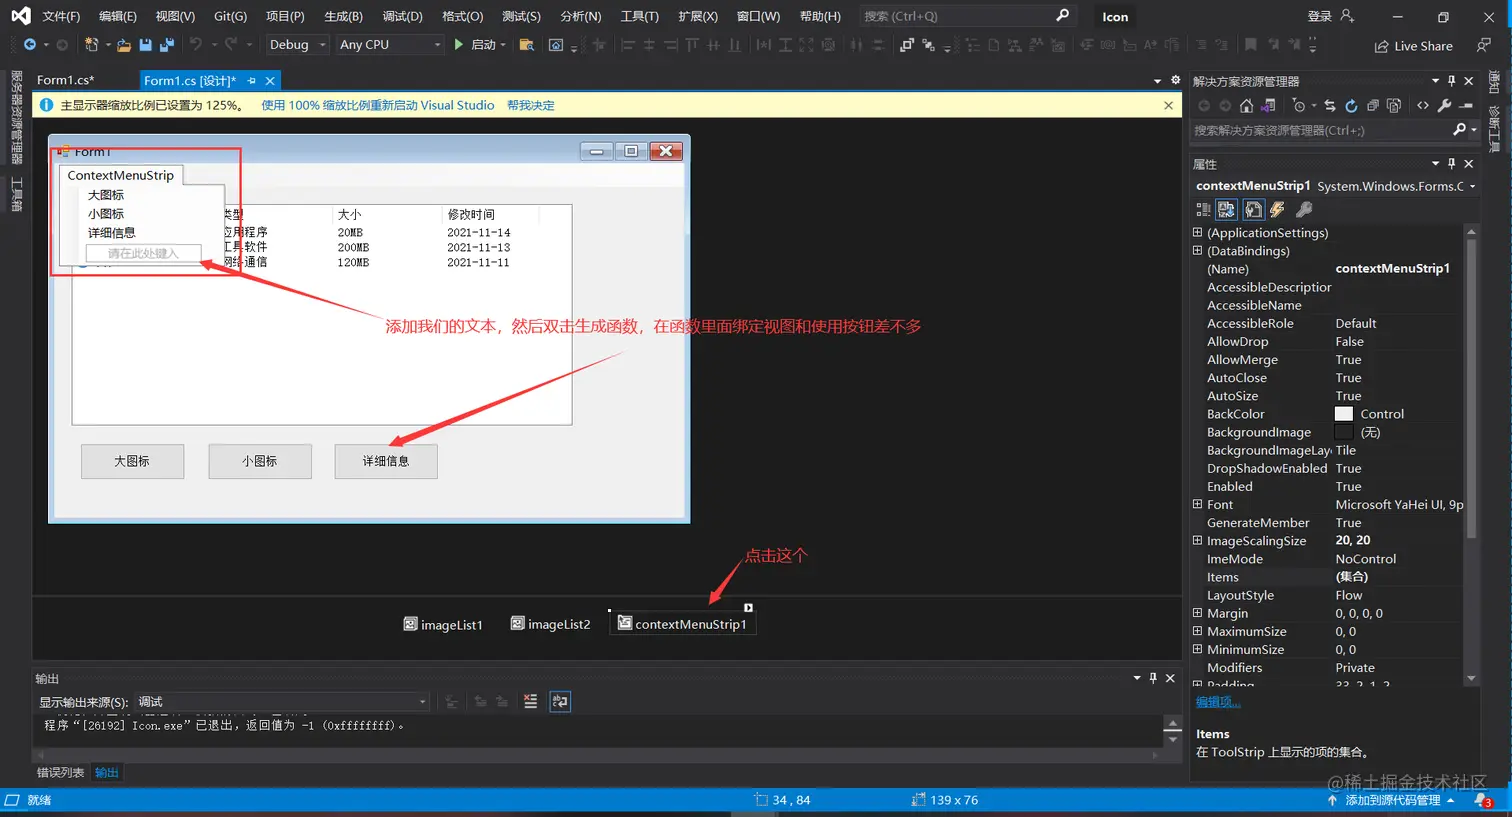Expand the (ApplicationSettings) property
Image resolution: width=1512 pixels, height=817 pixels.
(1198, 232)
